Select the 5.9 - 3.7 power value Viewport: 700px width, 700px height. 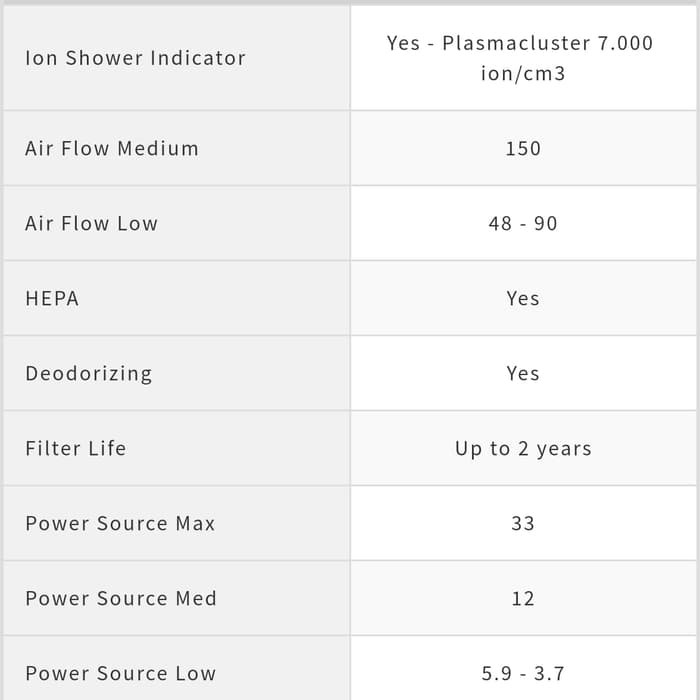click(523, 674)
